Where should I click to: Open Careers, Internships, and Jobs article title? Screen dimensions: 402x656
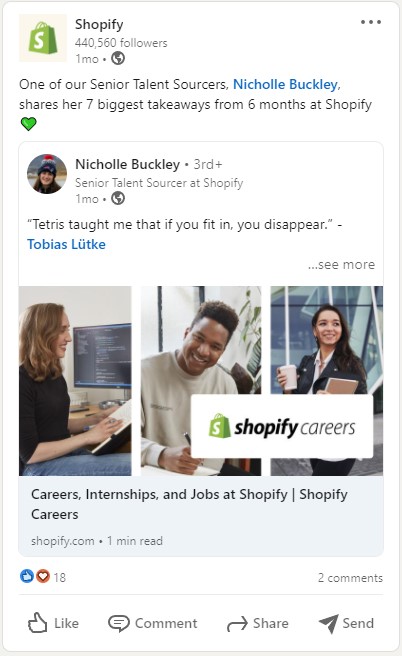189,504
